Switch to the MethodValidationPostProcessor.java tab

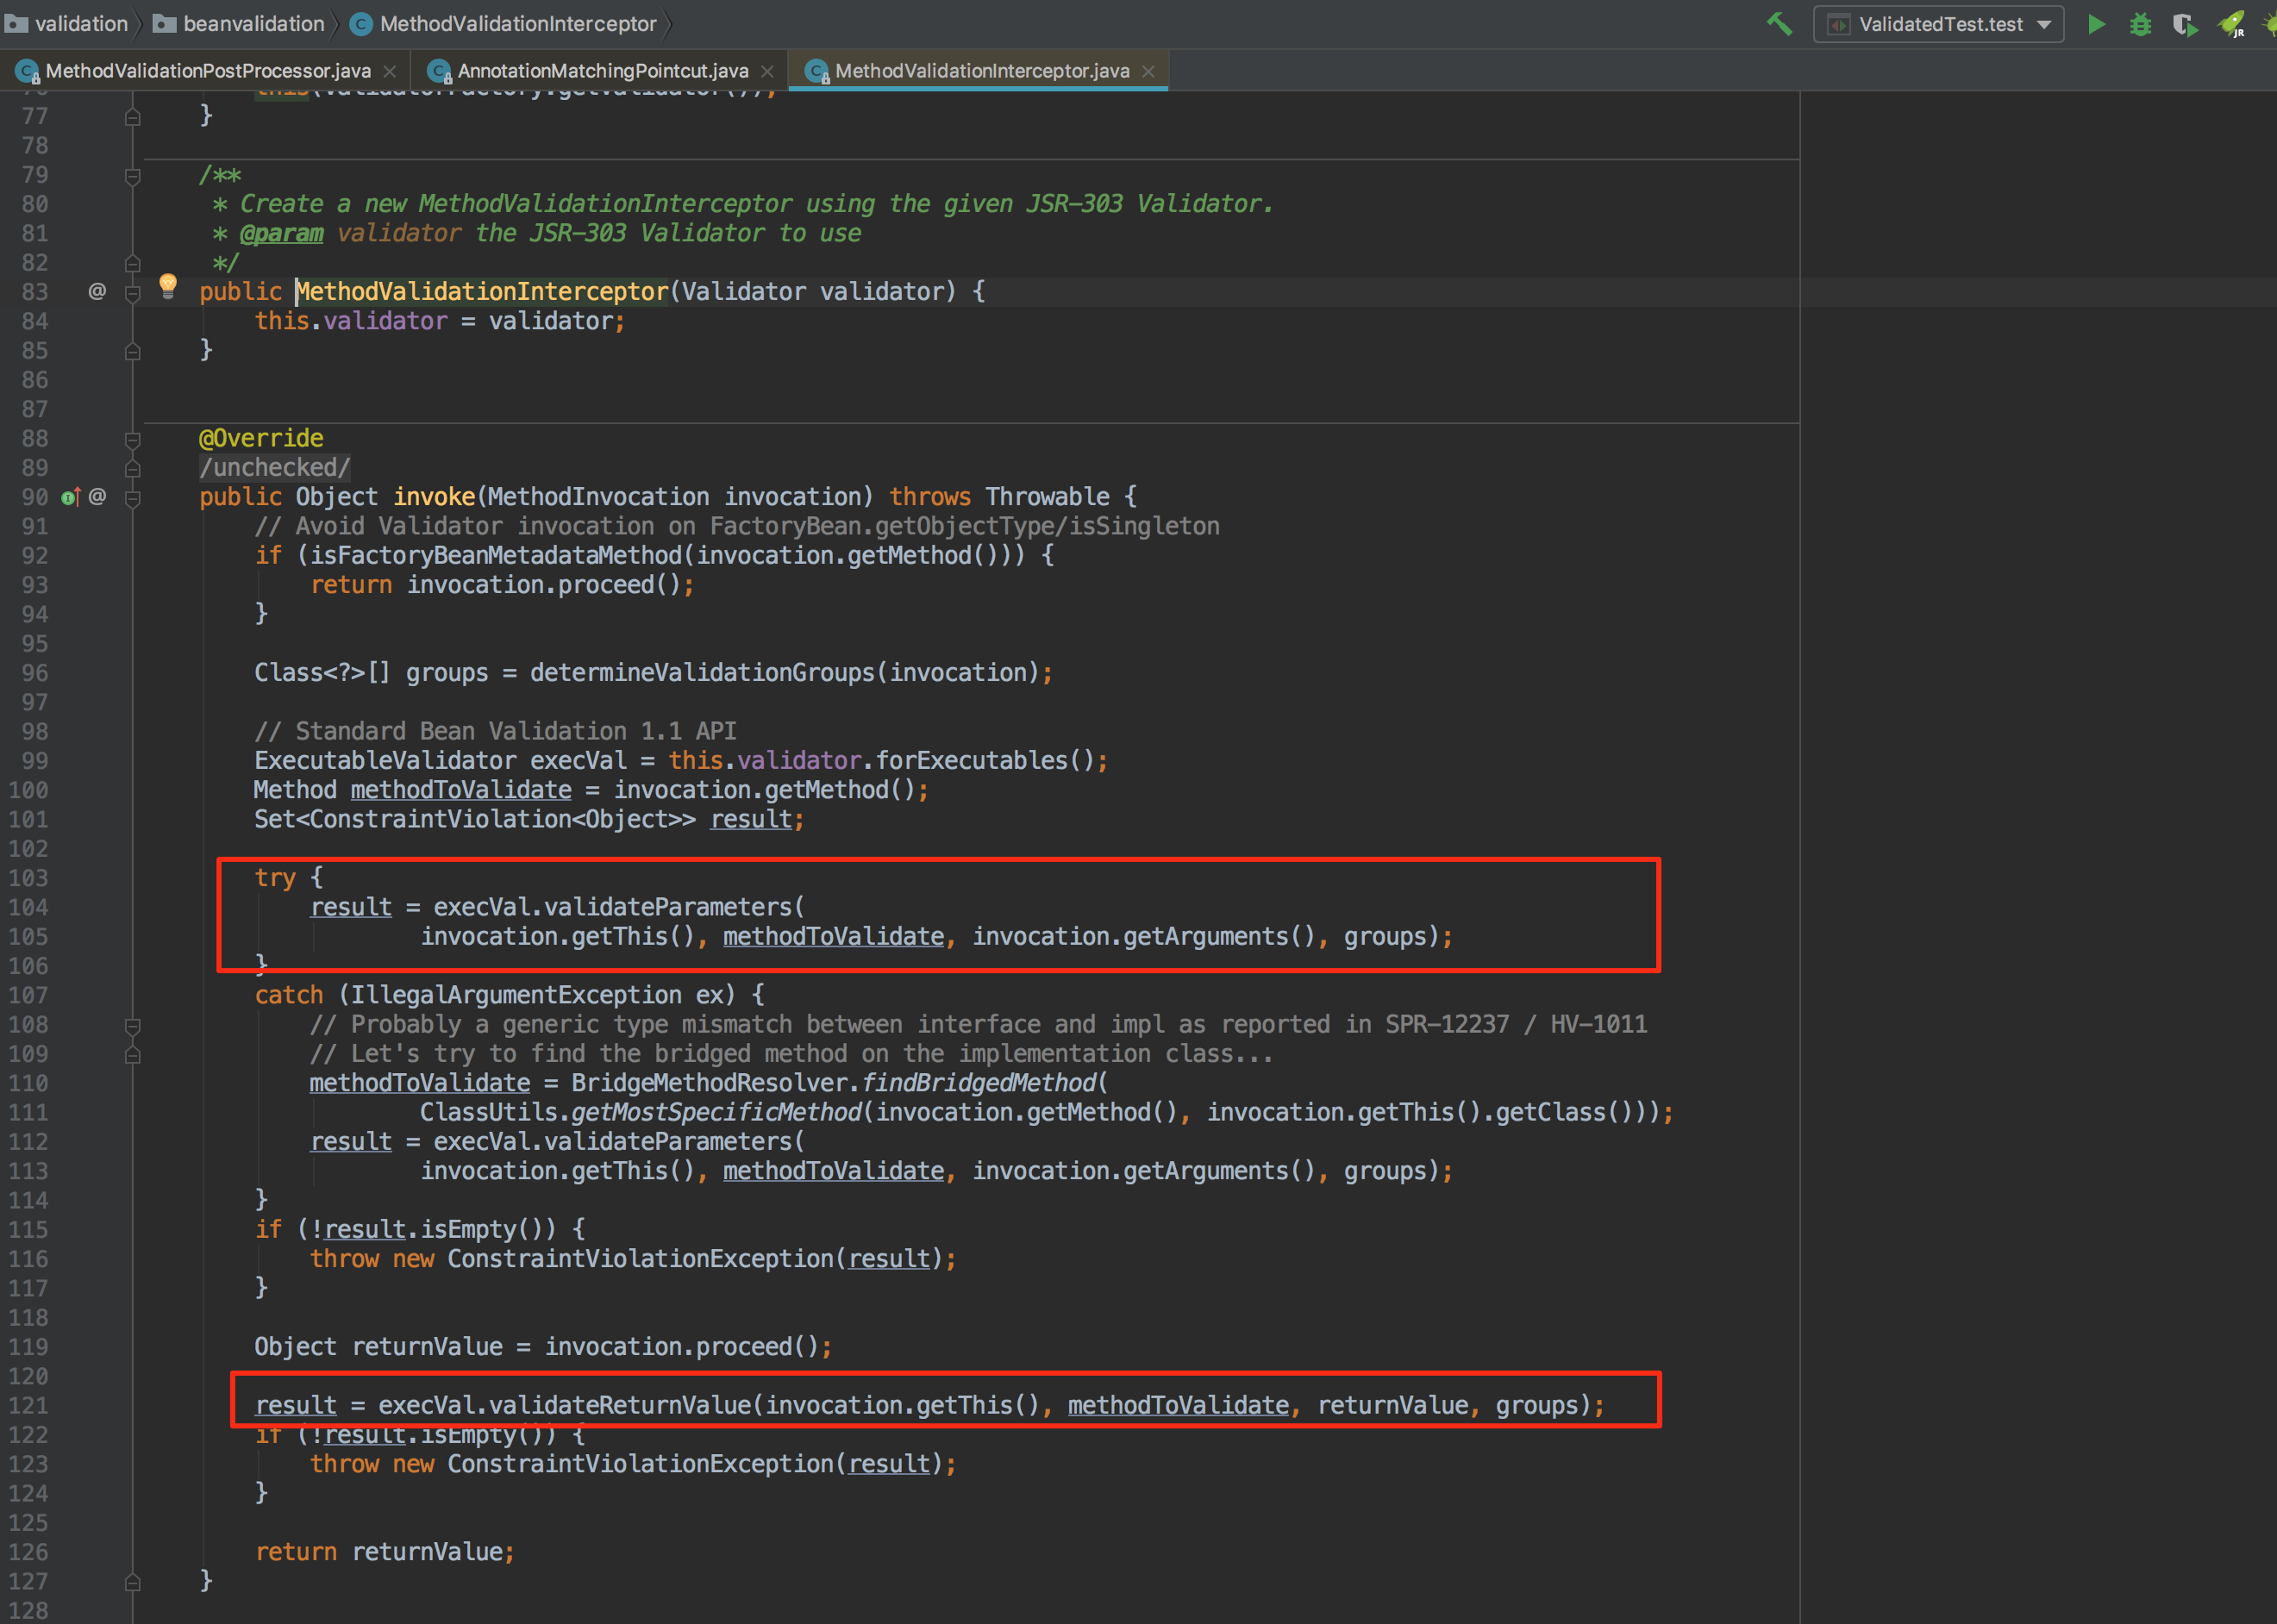point(207,71)
